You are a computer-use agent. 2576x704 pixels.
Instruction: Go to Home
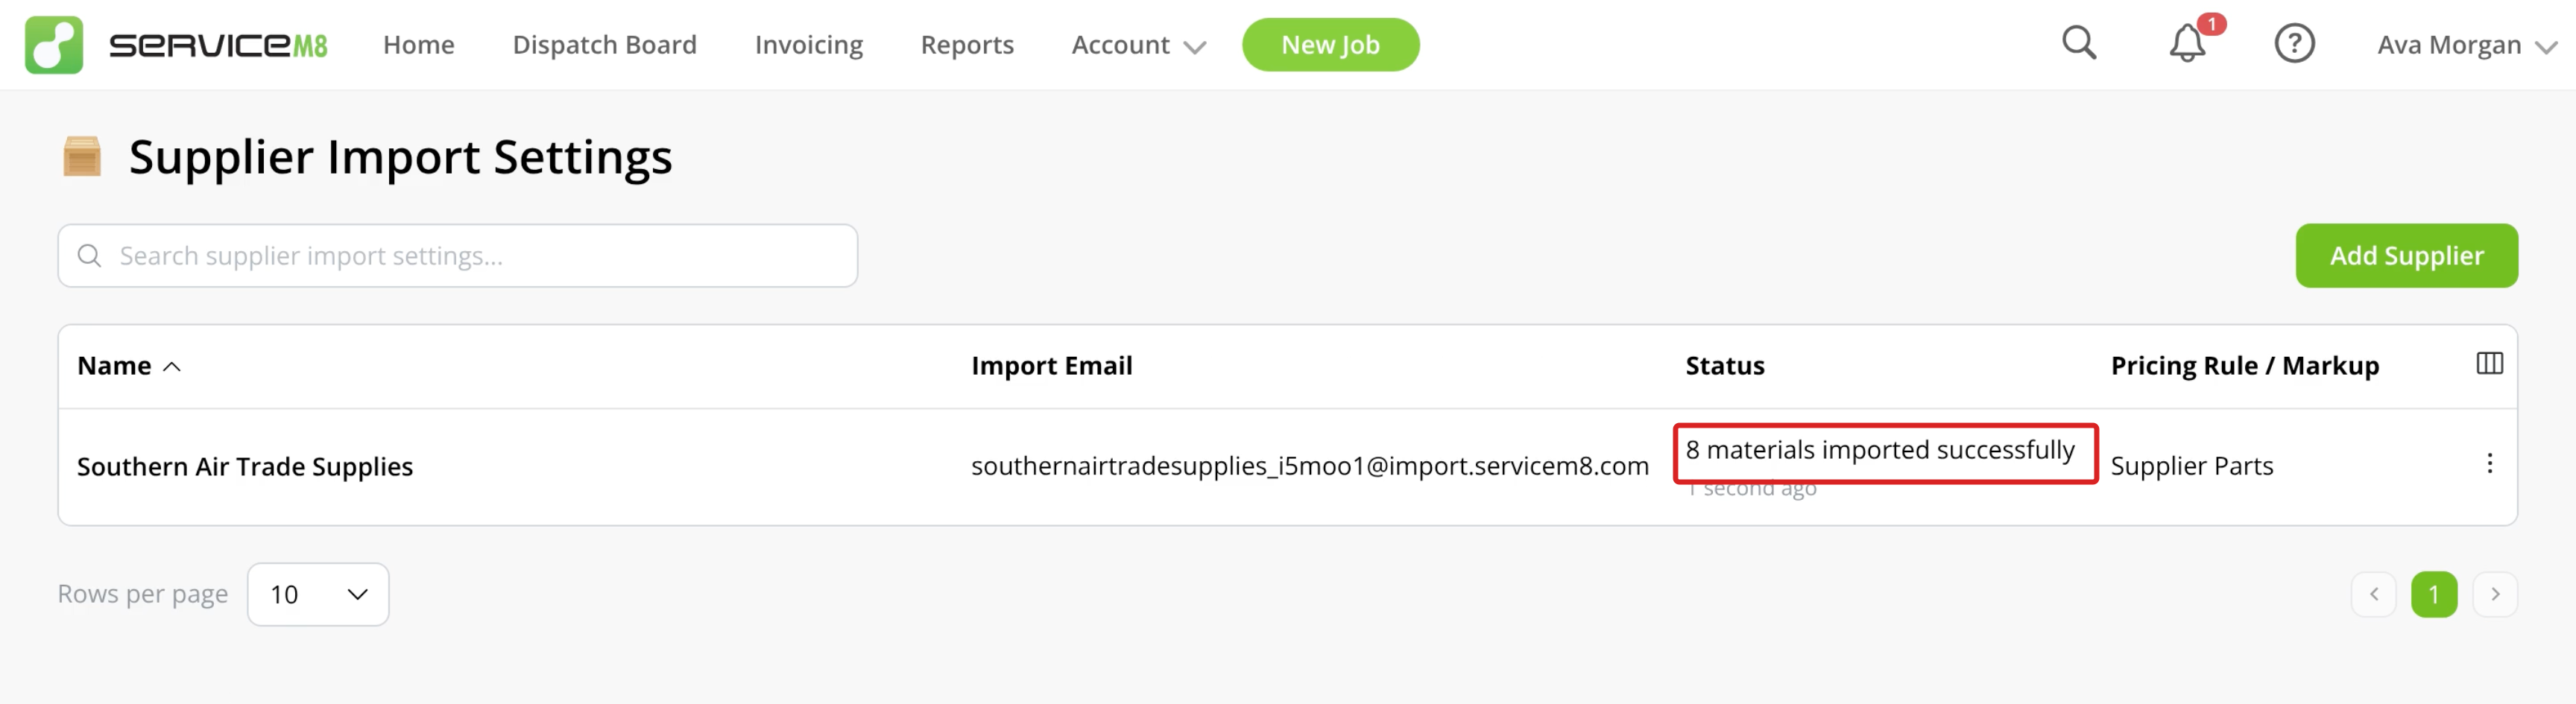point(419,45)
